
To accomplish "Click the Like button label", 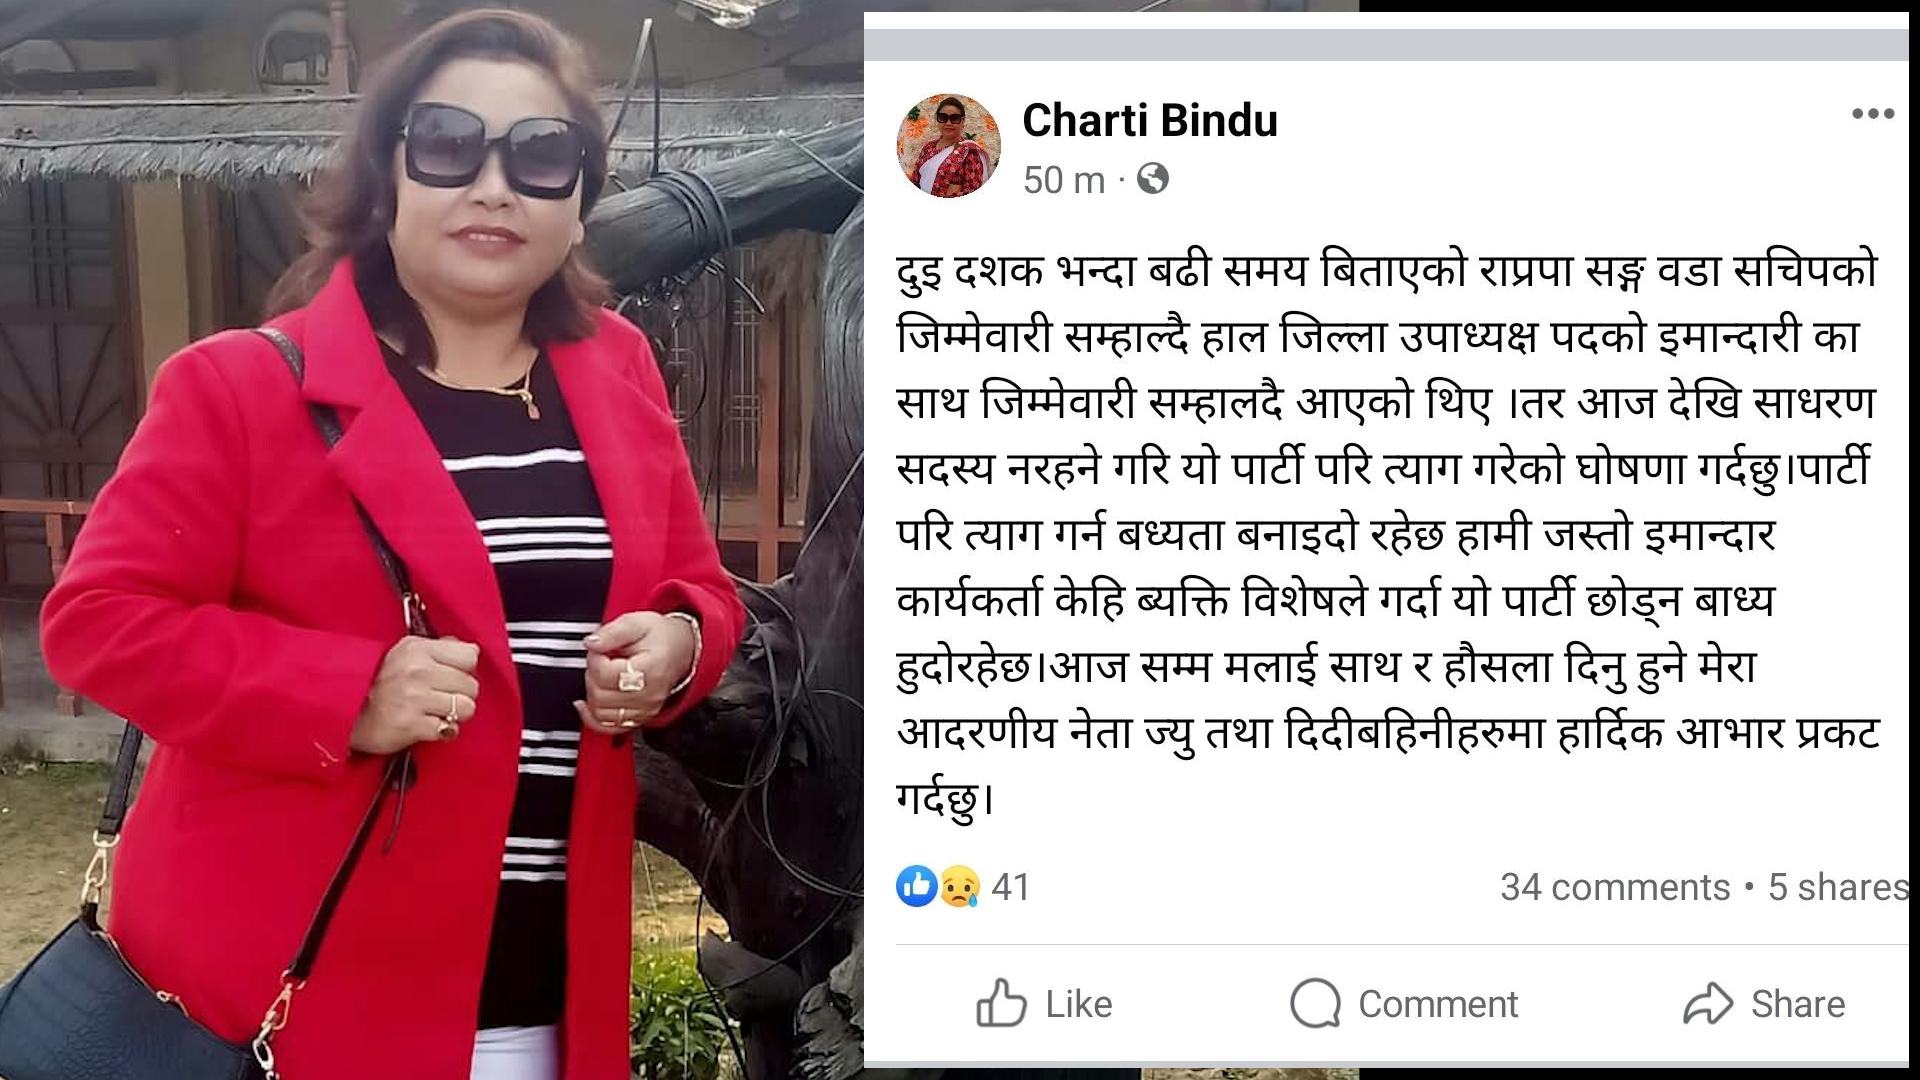I will (x=1079, y=1004).
